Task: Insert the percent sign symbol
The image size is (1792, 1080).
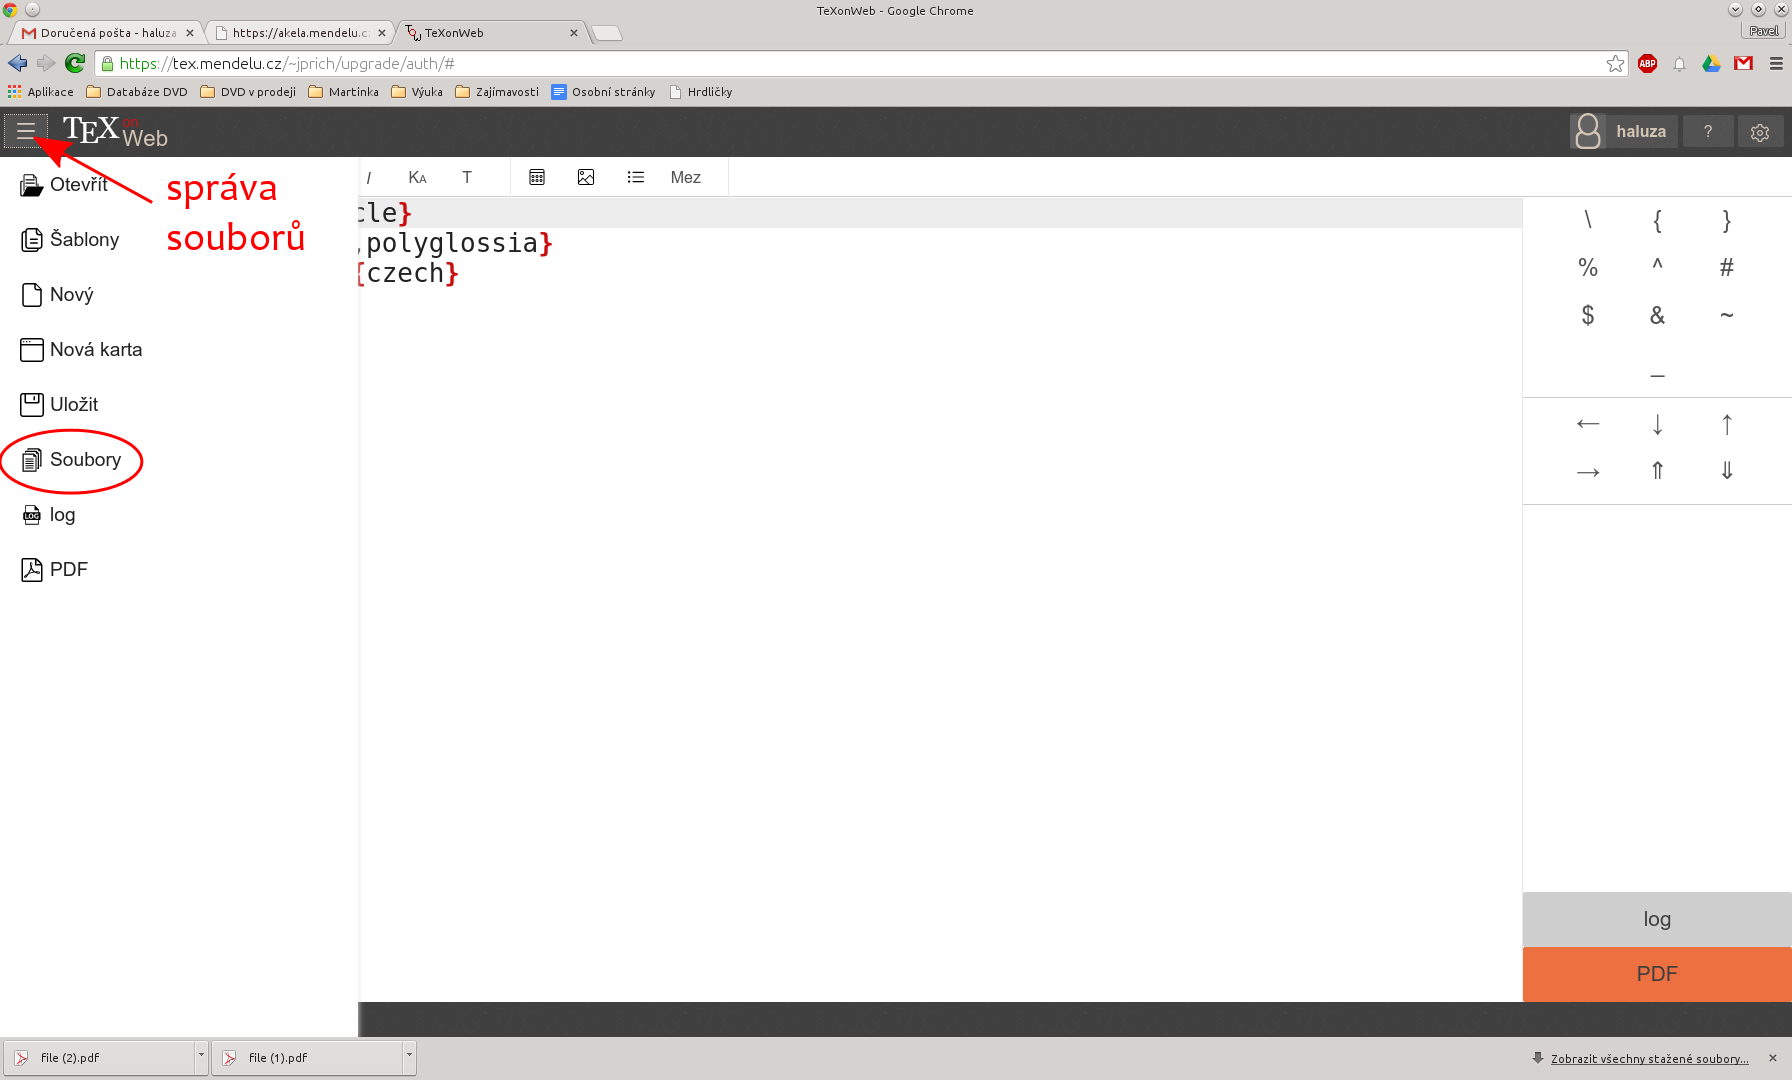Action: [1588, 268]
